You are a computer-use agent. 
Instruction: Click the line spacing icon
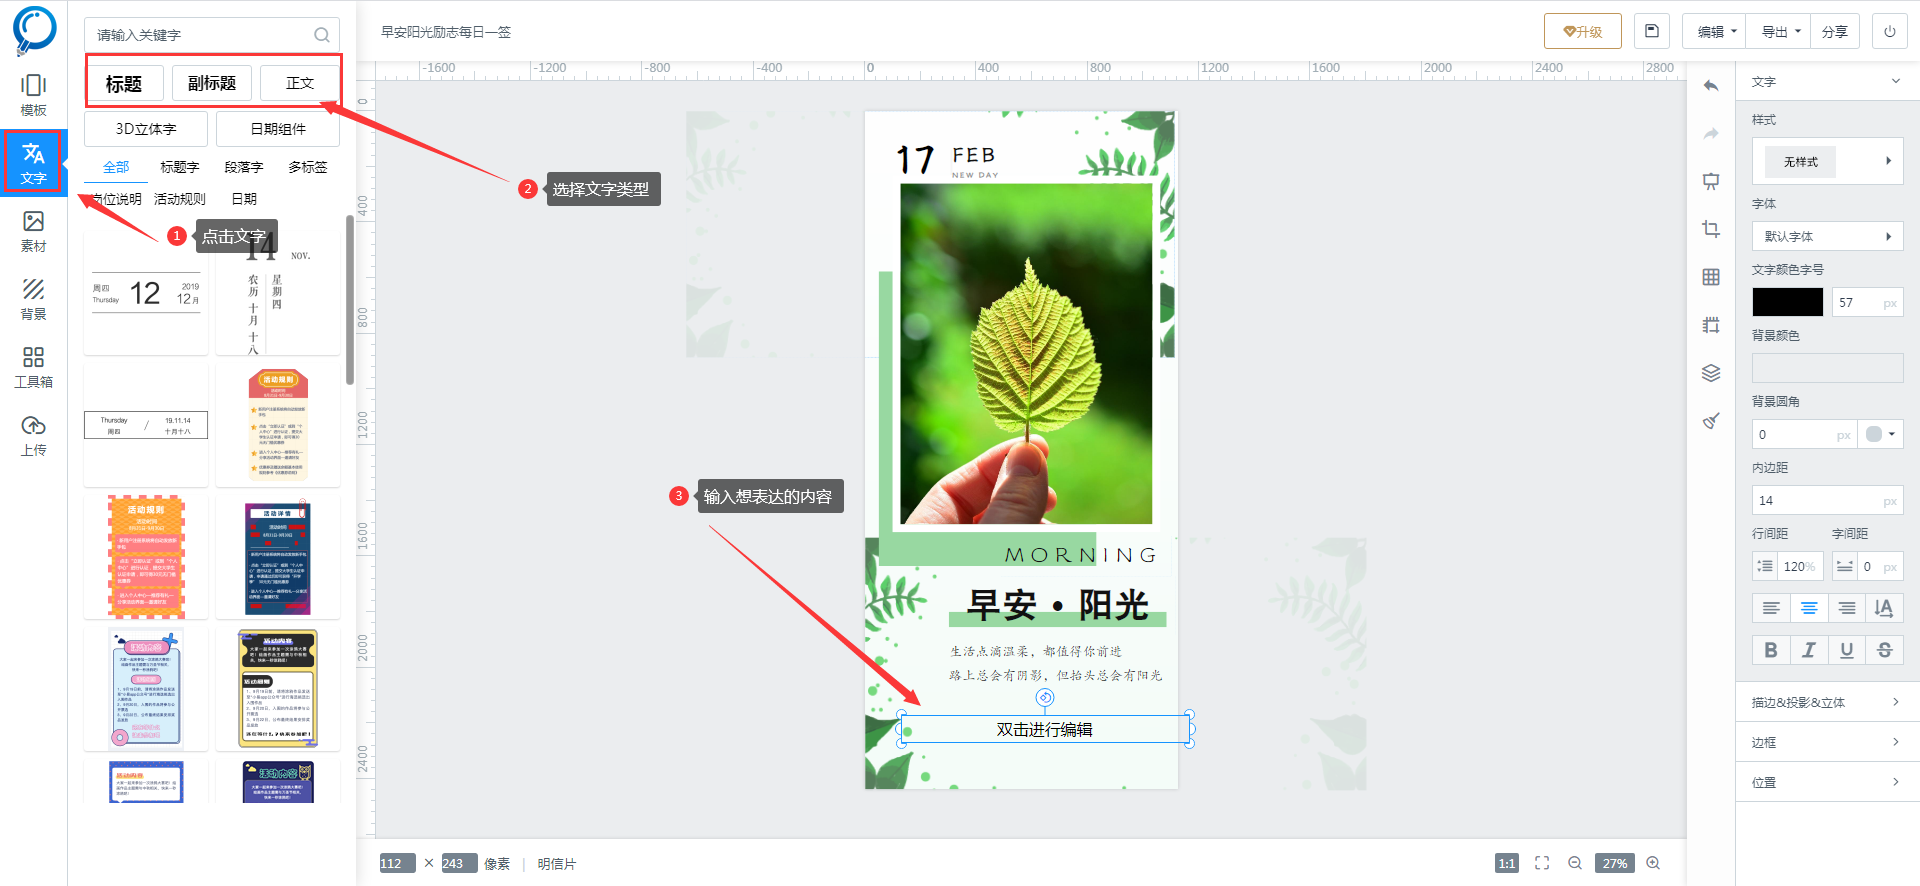1765,566
